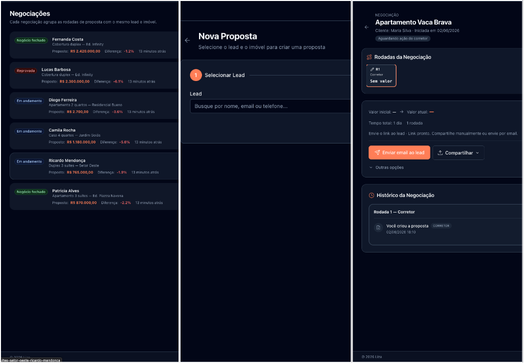Viewport: 524px width, 363px height.
Task: Open Patricia Alves negotiation card
Action: point(94,197)
